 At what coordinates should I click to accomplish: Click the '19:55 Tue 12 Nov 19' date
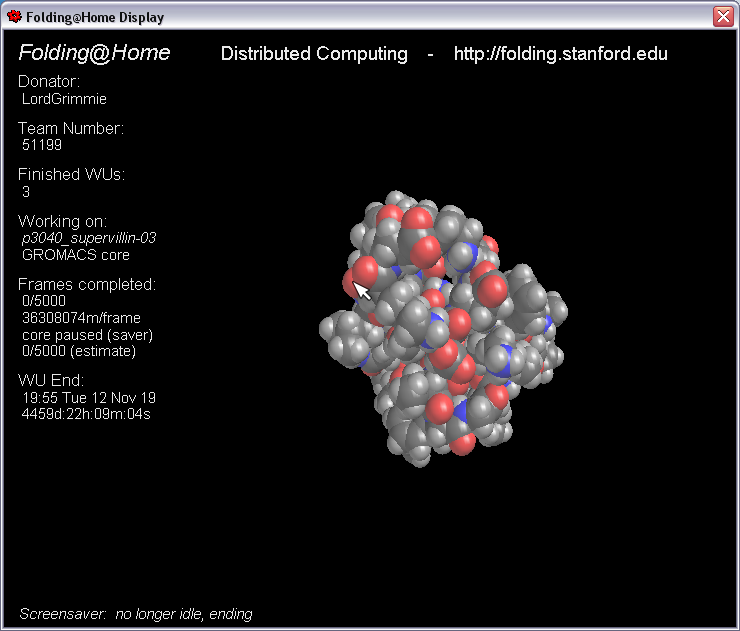(x=89, y=398)
